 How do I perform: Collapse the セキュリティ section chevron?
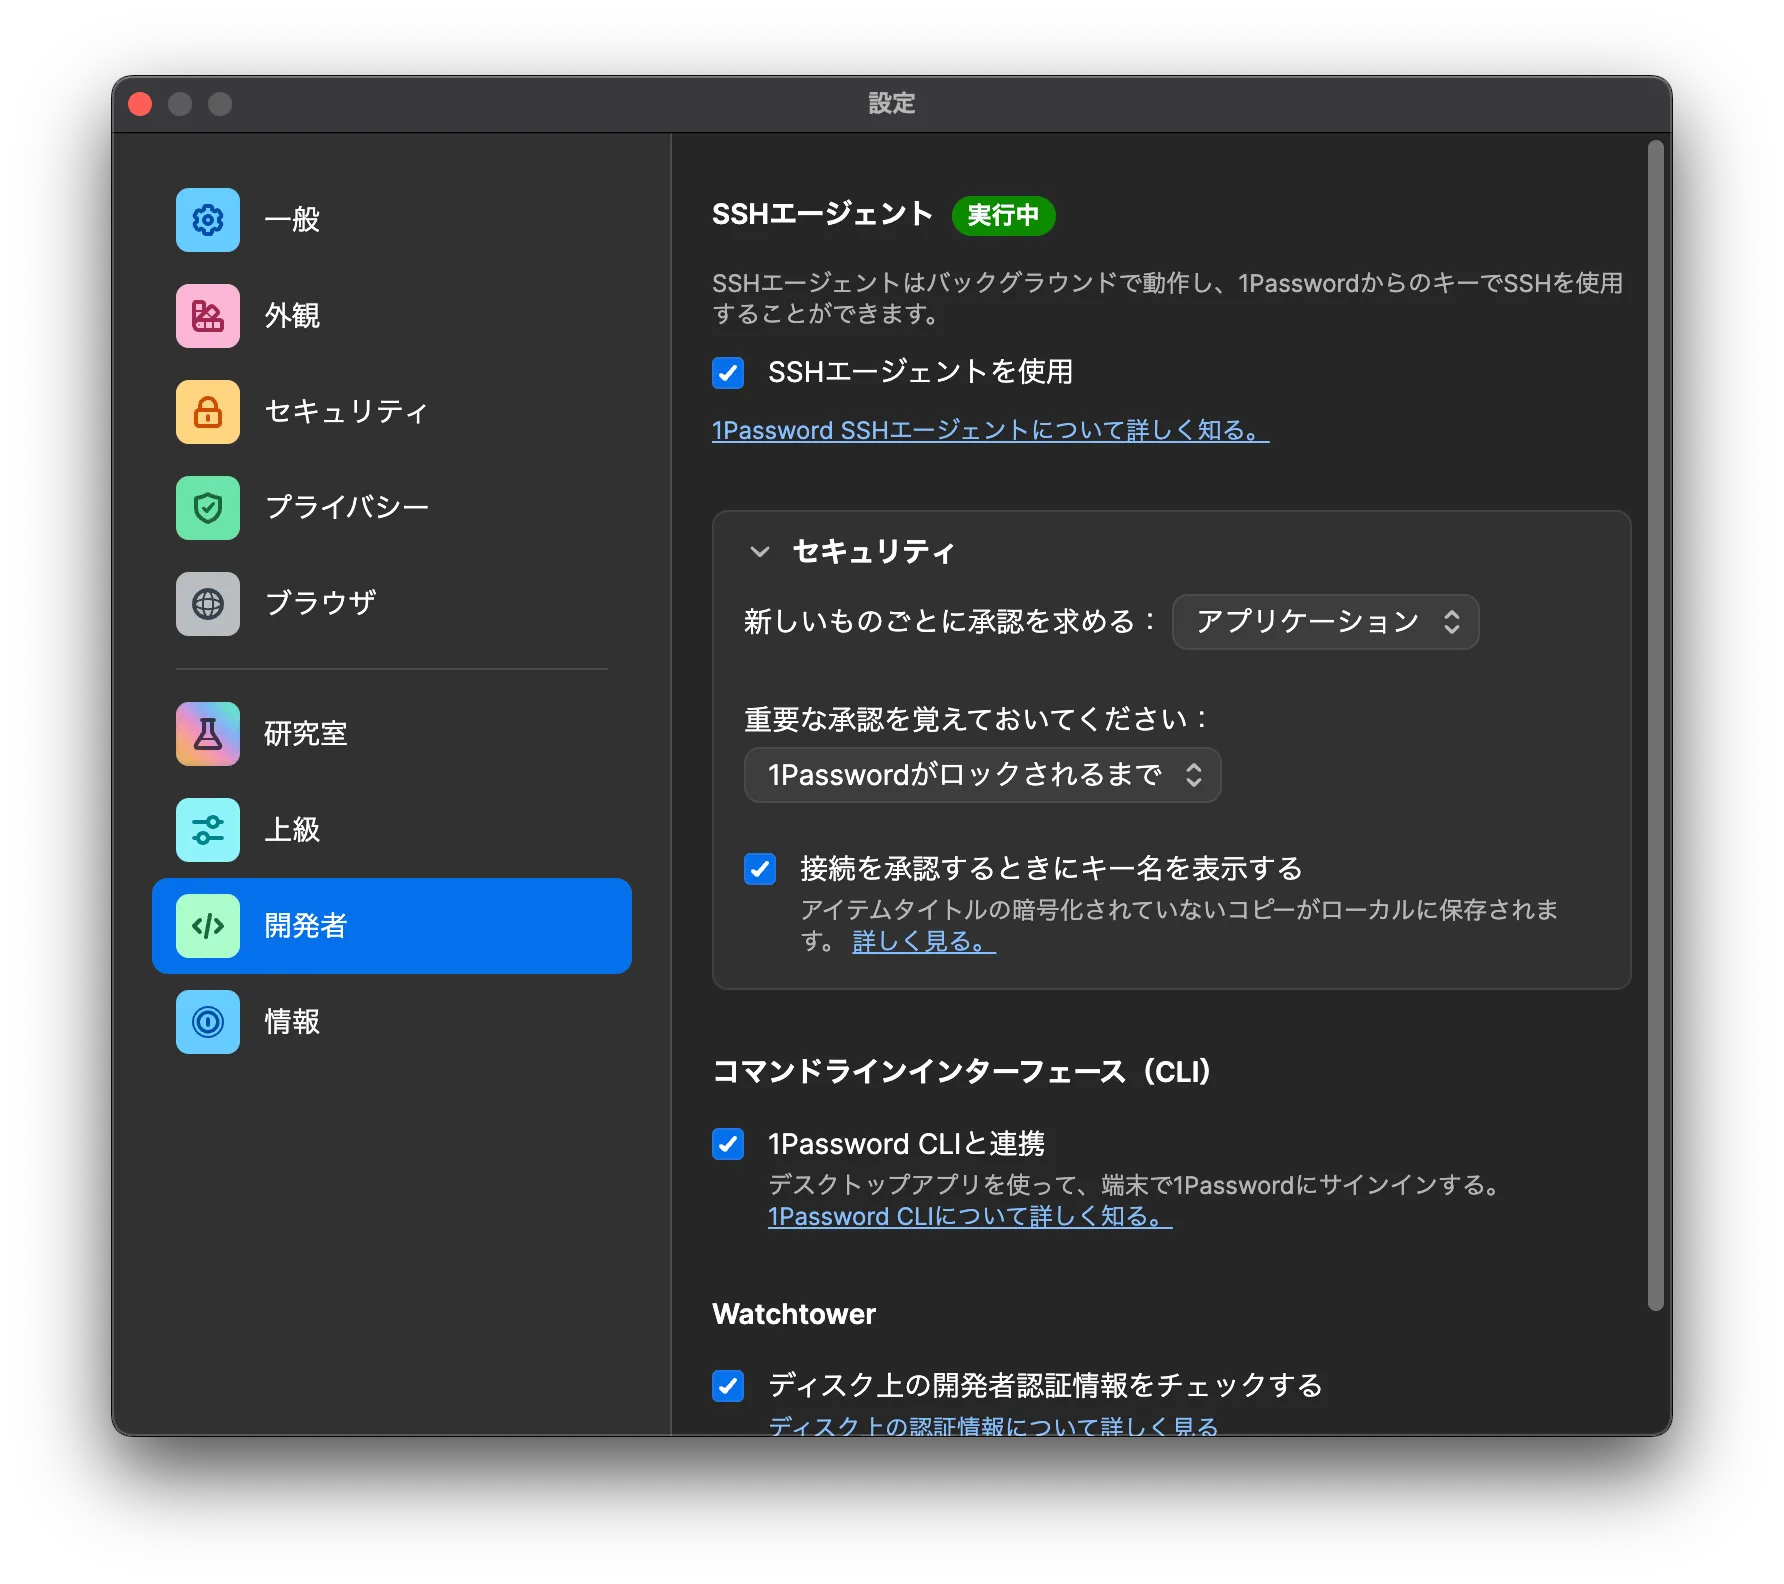(x=760, y=552)
